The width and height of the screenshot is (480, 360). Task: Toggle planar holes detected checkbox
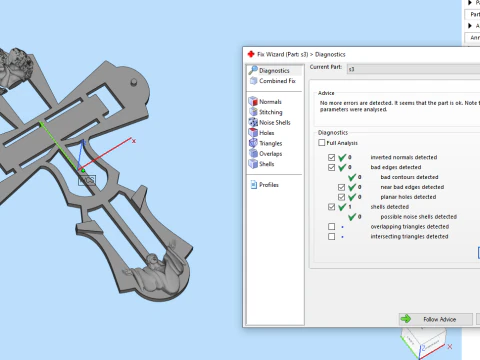[341, 197]
